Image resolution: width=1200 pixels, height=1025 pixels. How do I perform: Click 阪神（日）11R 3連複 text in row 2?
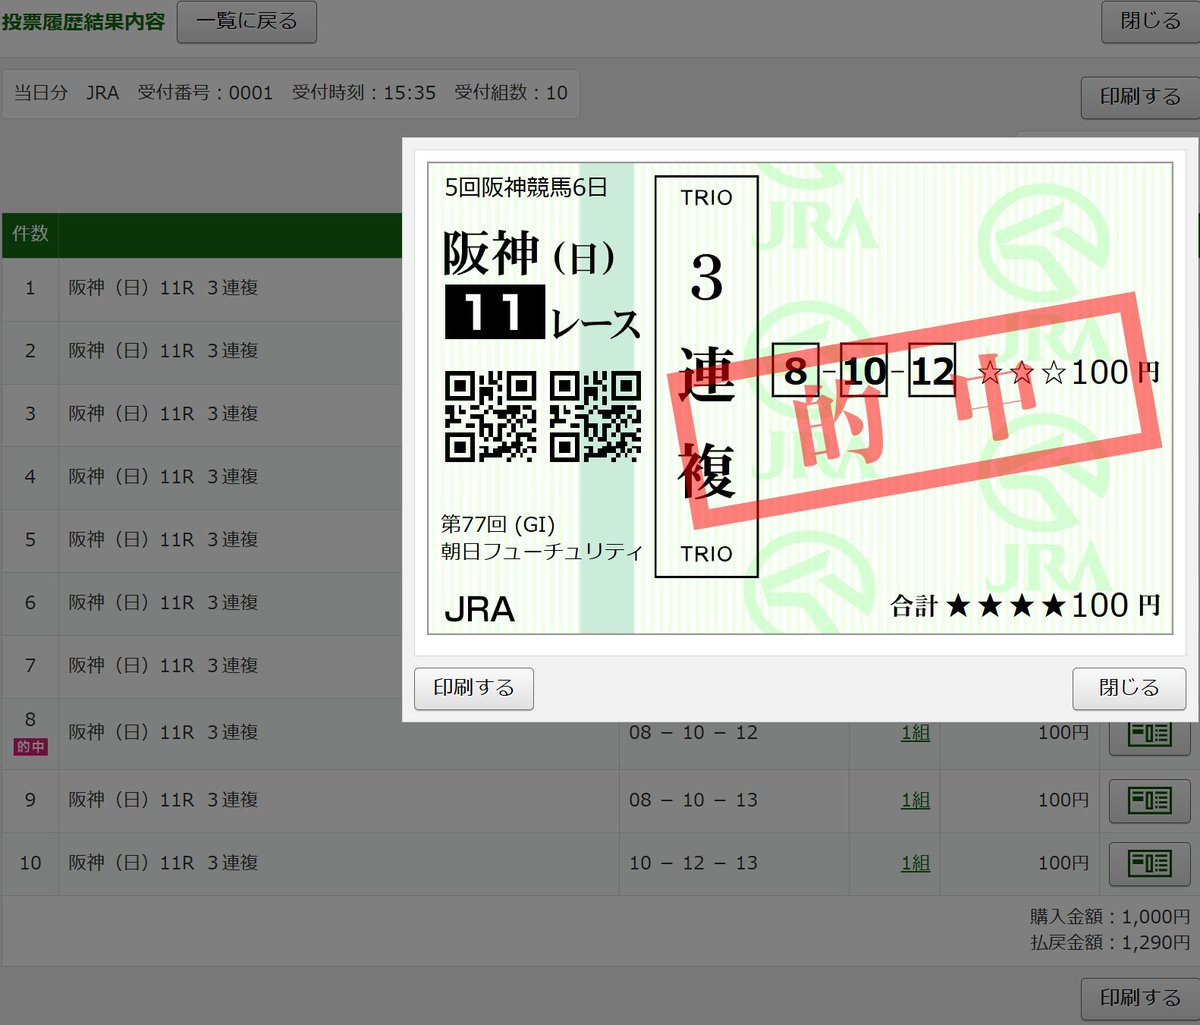point(164,351)
